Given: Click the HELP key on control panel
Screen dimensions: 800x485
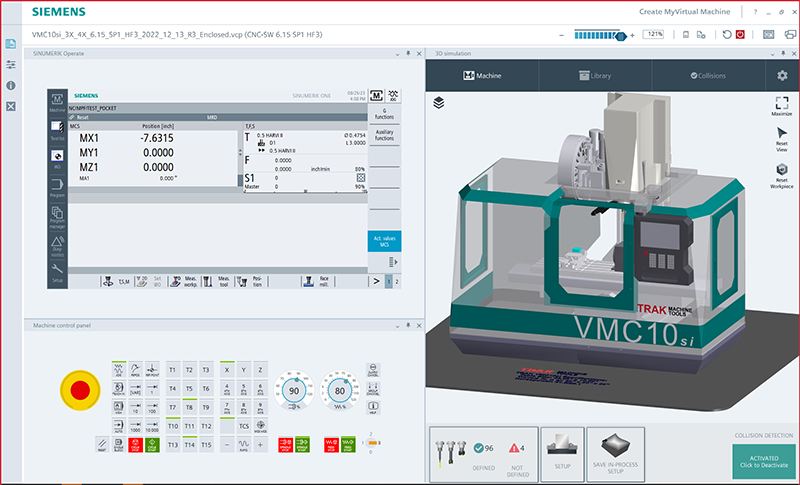Looking at the screenshot, I should [373, 407].
